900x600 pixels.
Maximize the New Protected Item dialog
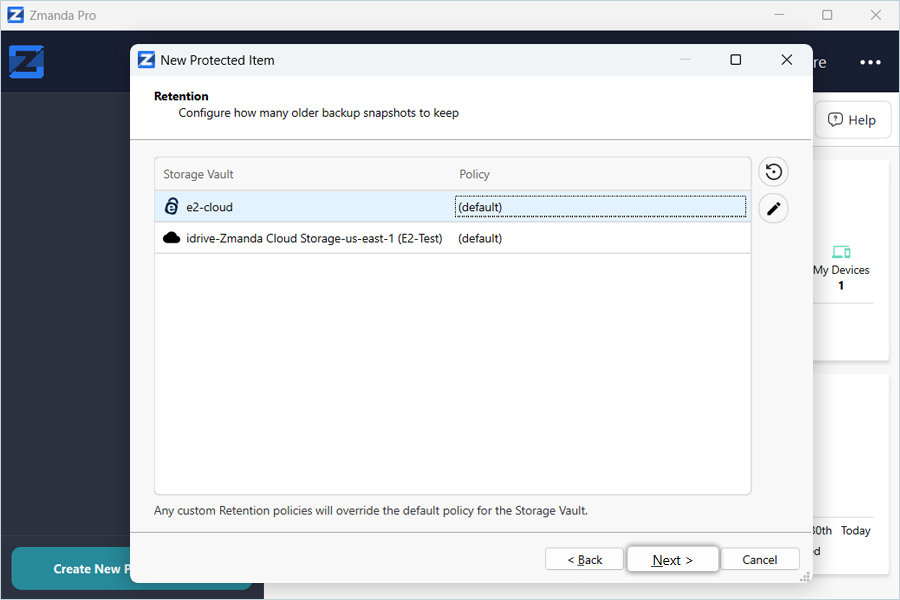click(x=736, y=60)
